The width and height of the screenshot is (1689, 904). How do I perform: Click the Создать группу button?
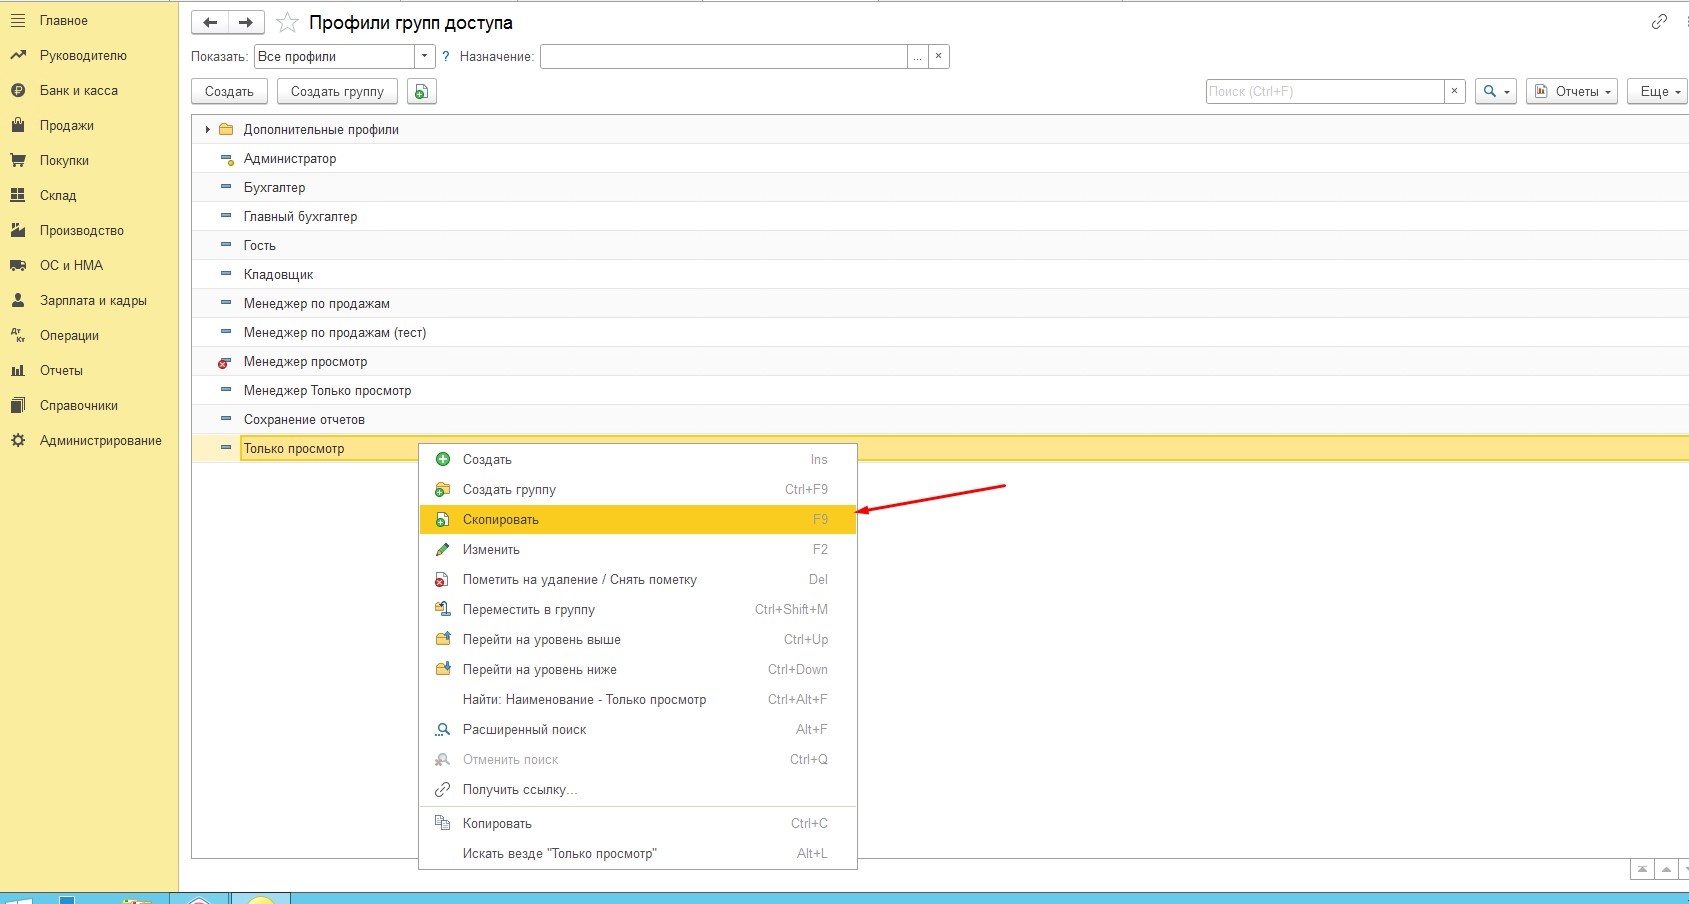point(337,91)
